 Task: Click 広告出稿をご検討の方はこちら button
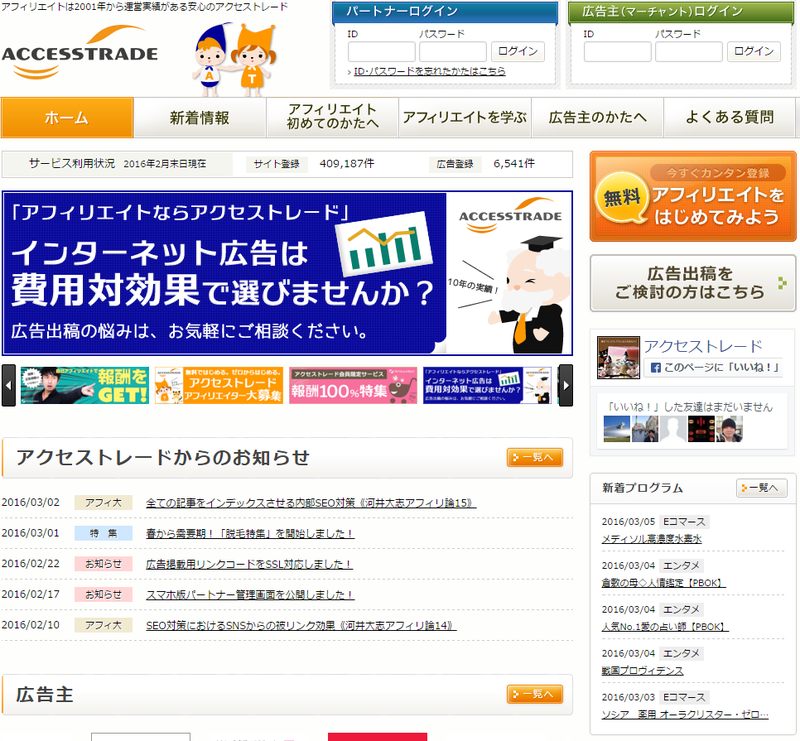pyautogui.click(x=693, y=283)
